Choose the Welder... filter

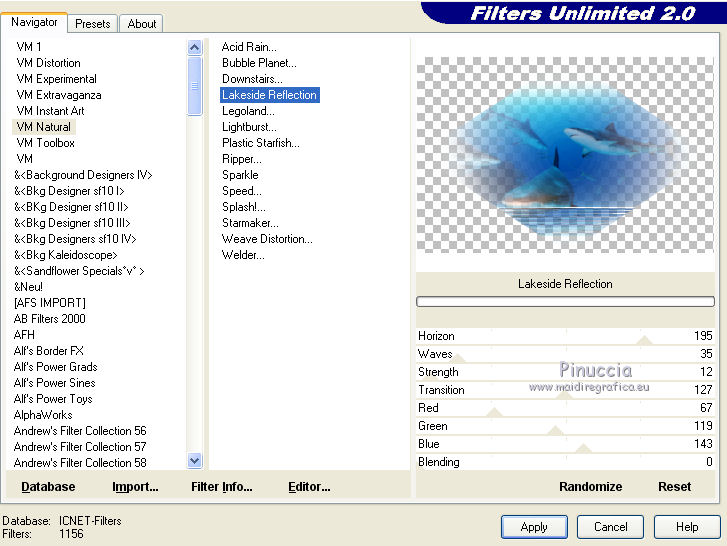click(x=243, y=255)
